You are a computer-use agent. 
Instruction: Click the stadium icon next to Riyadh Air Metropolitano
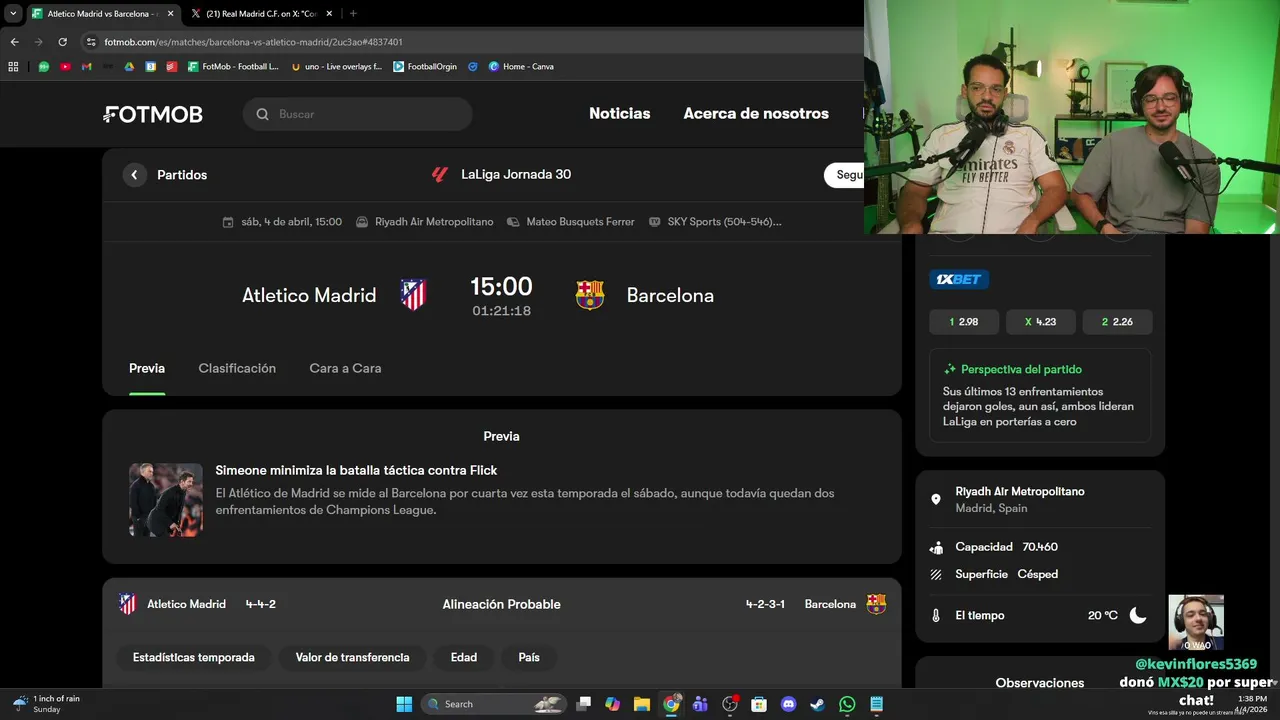click(362, 222)
